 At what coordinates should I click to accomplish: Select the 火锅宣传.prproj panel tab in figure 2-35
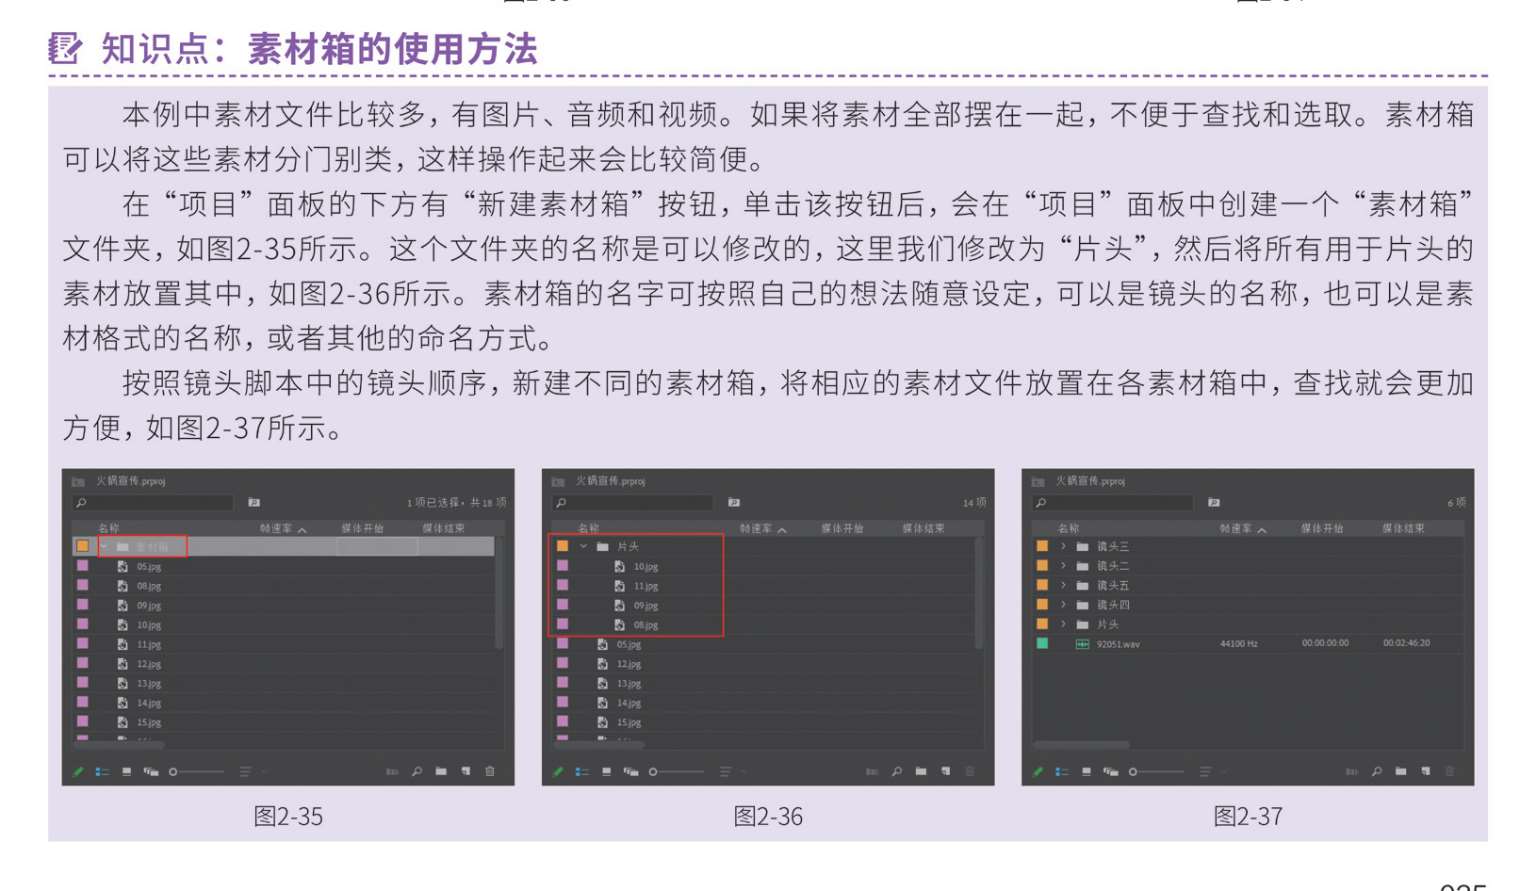131,482
